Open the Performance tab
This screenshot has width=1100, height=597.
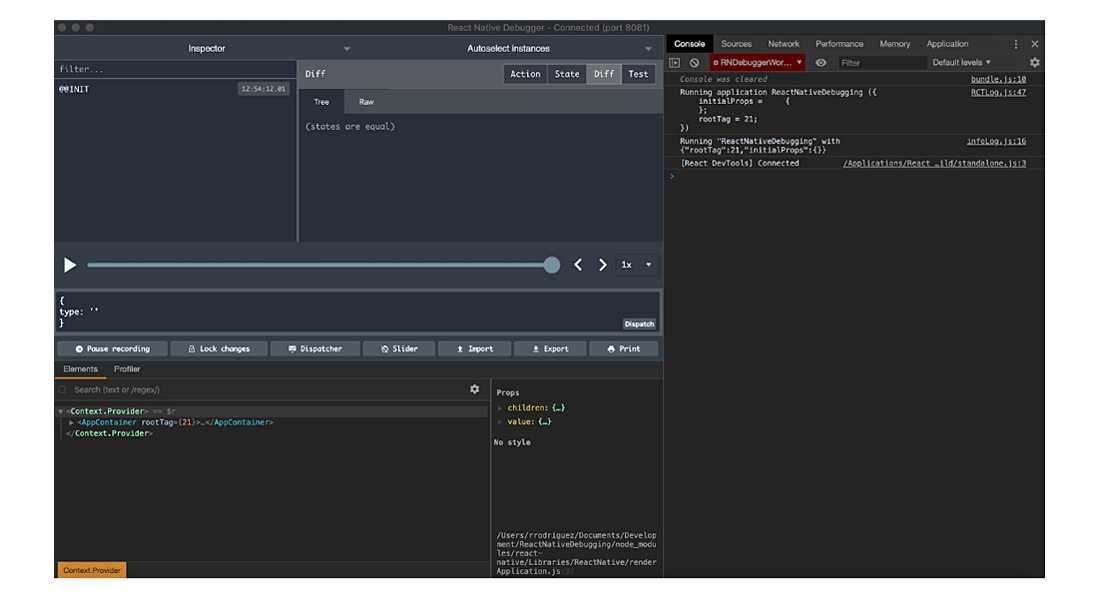pos(839,43)
